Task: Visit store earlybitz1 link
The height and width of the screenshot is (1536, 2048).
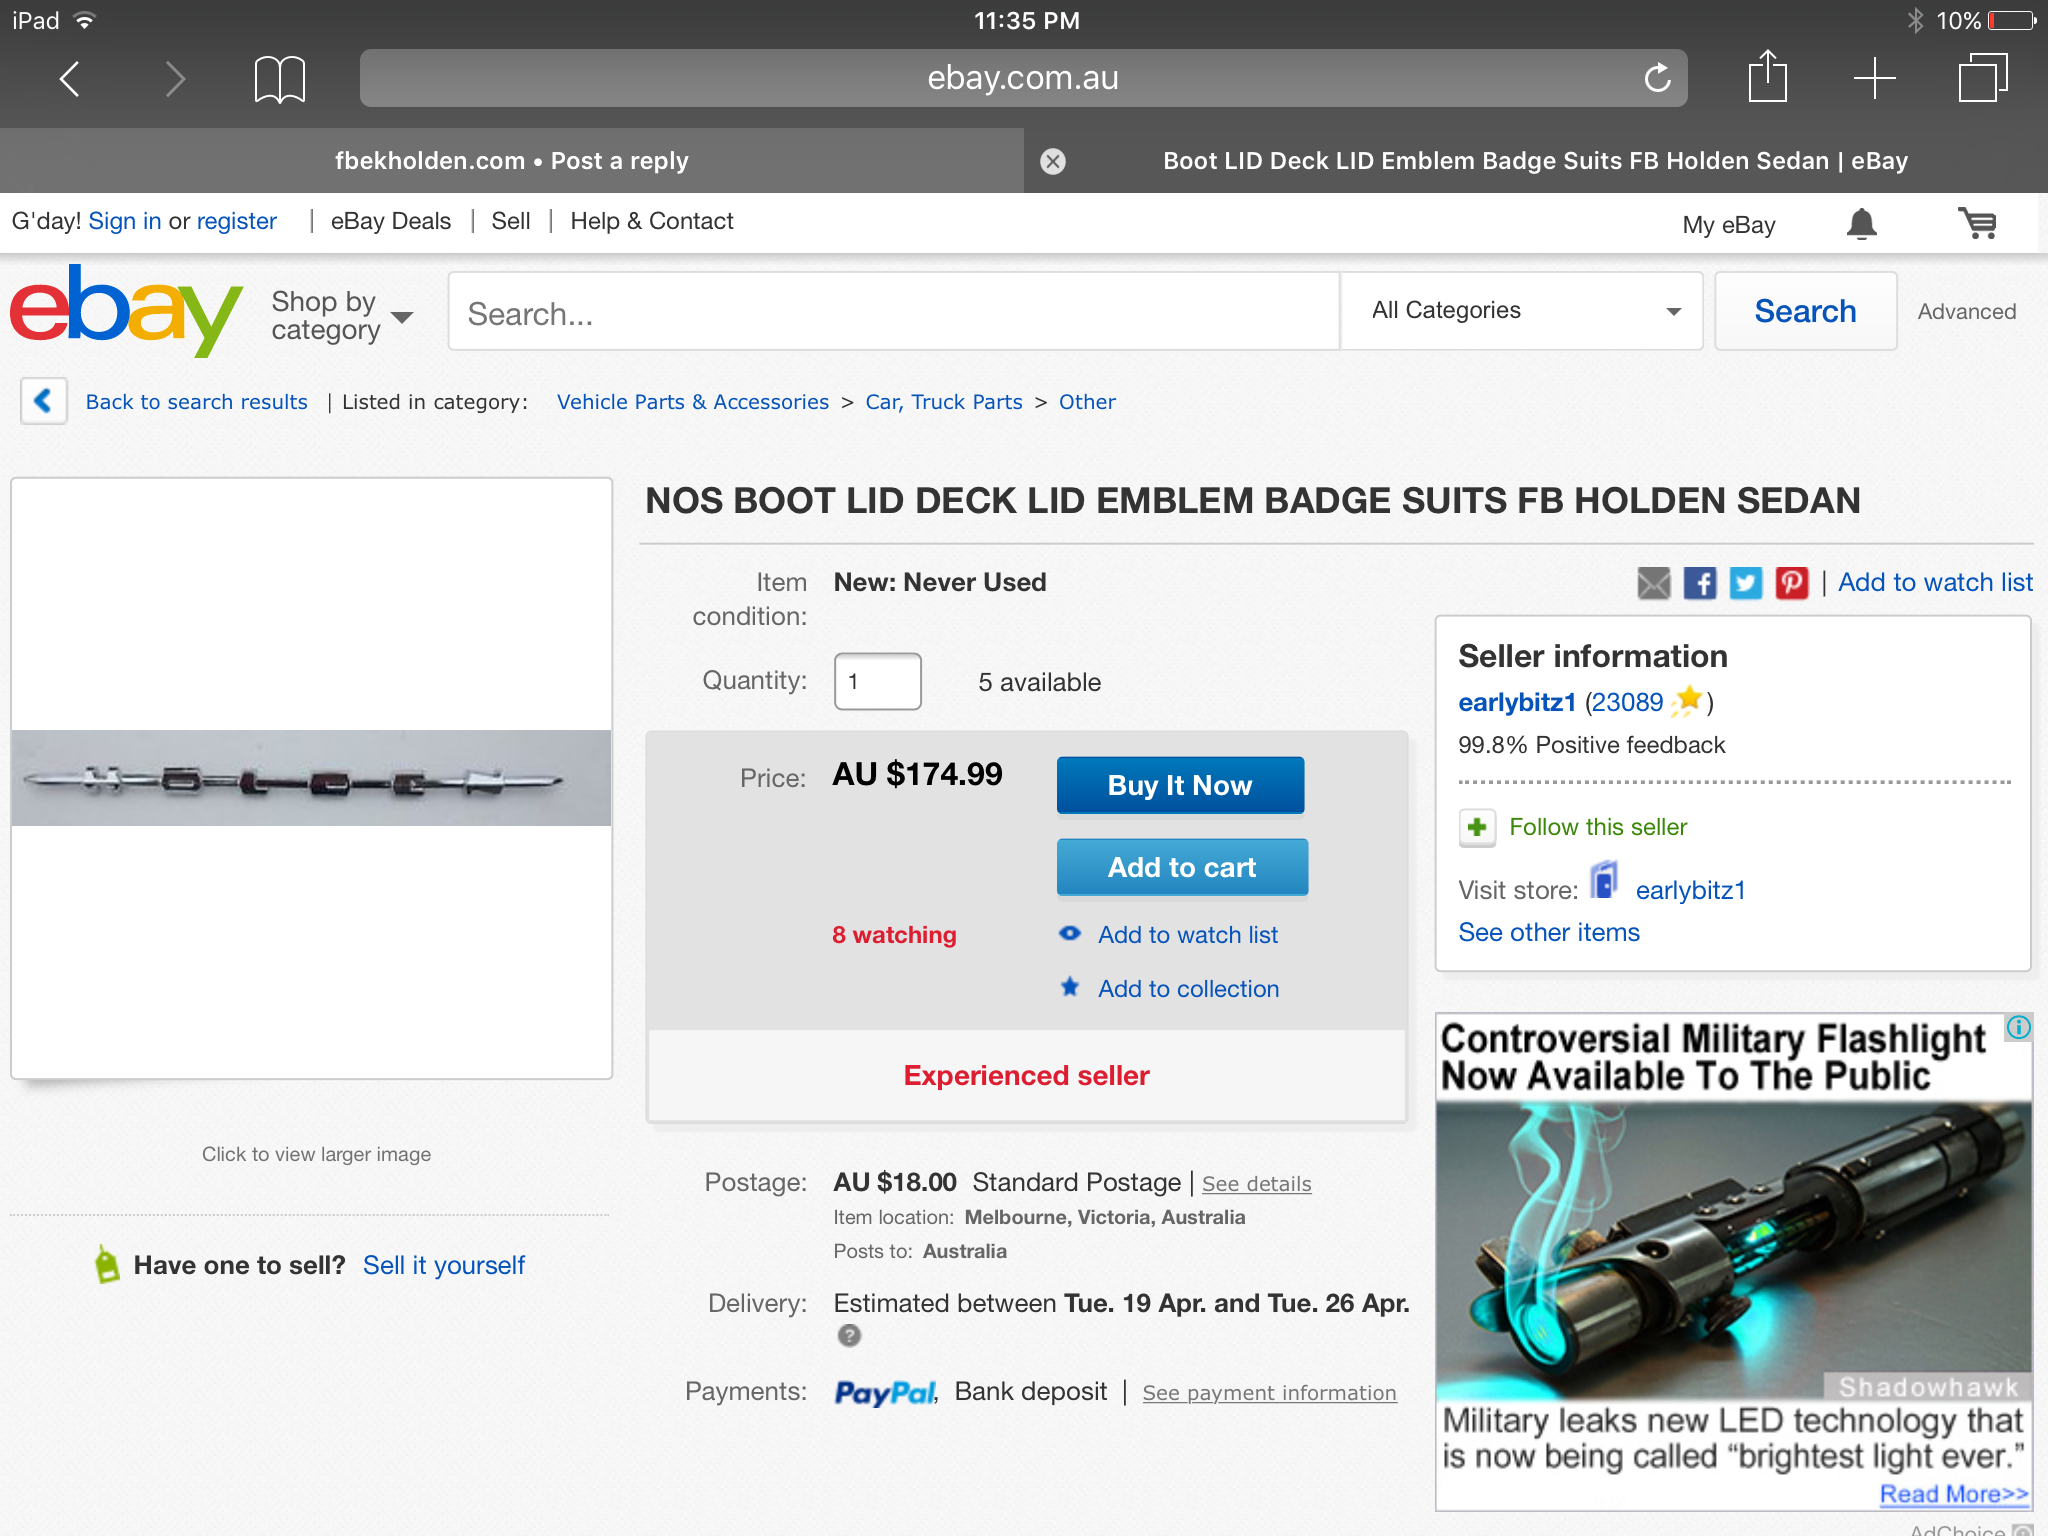Action: pyautogui.click(x=1690, y=890)
